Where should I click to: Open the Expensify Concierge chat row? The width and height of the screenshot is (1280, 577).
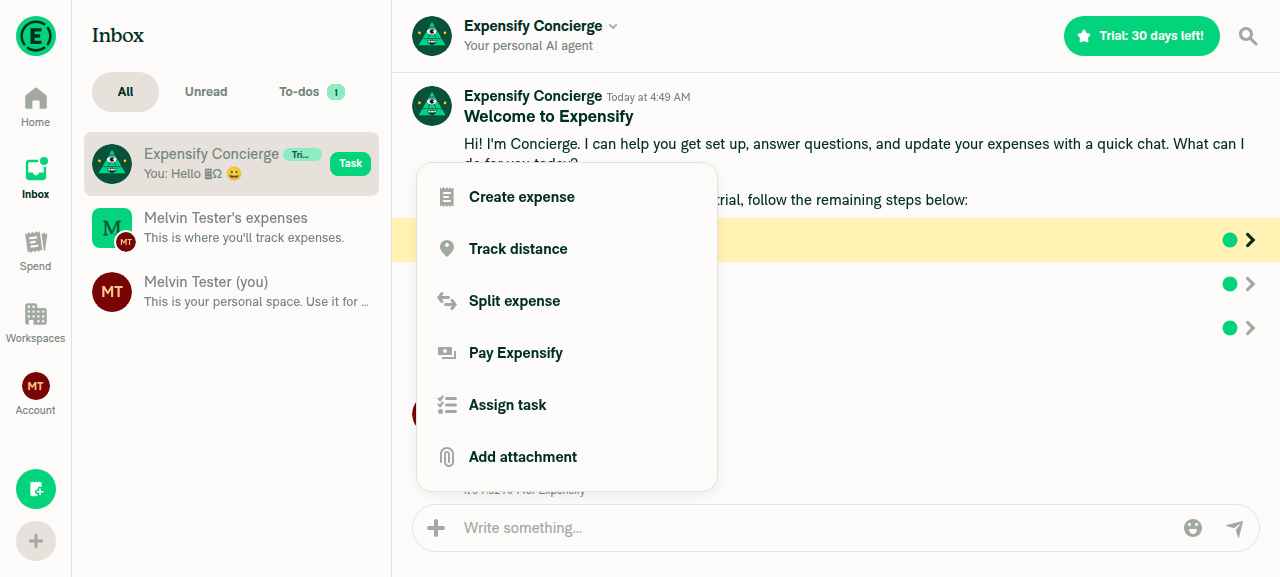click(x=231, y=164)
